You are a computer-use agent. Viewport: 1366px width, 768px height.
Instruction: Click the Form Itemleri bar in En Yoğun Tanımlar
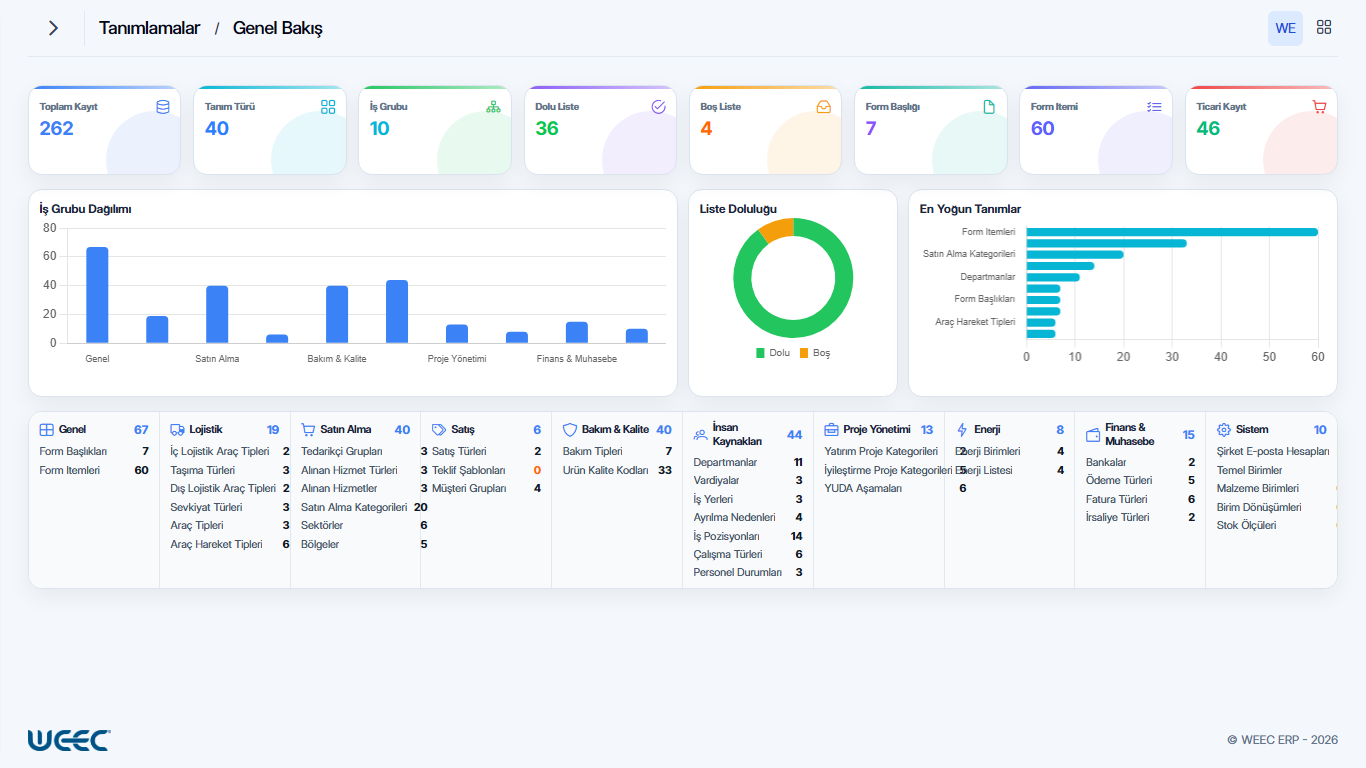click(x=1172, y=232)
